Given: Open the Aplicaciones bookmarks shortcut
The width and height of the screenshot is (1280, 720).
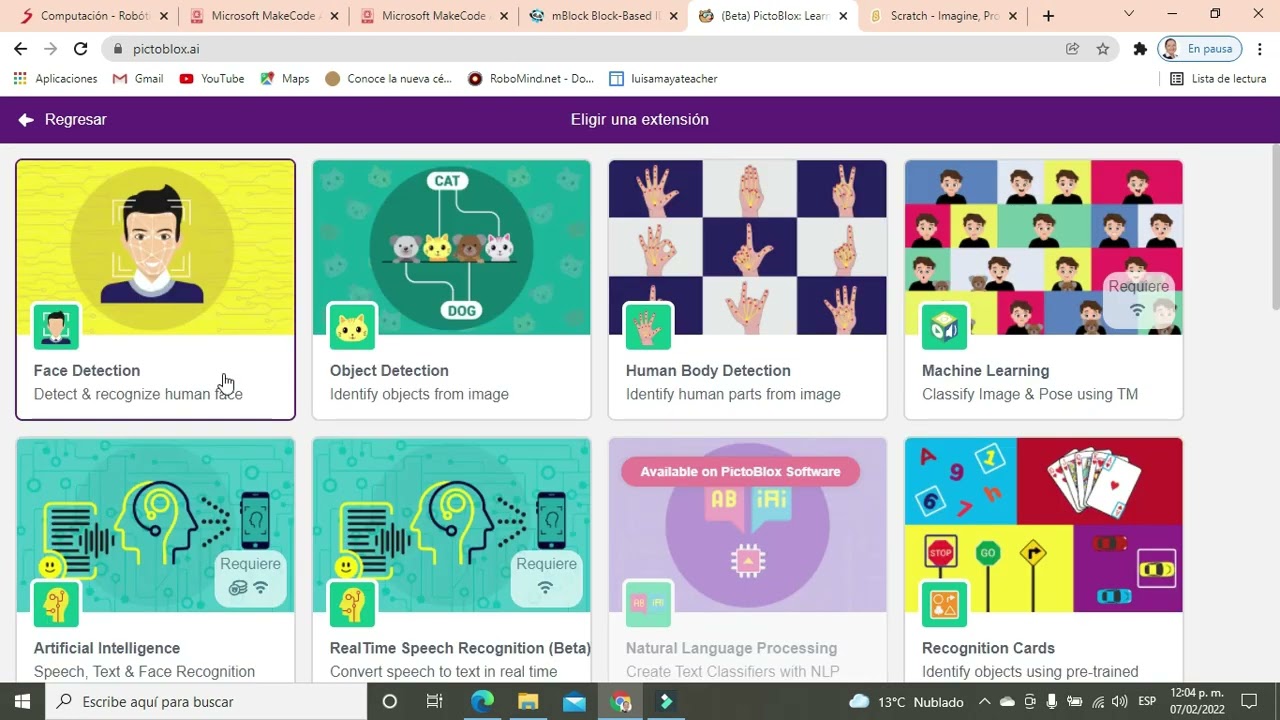Looking at the screenshot, I should (56, 79).
